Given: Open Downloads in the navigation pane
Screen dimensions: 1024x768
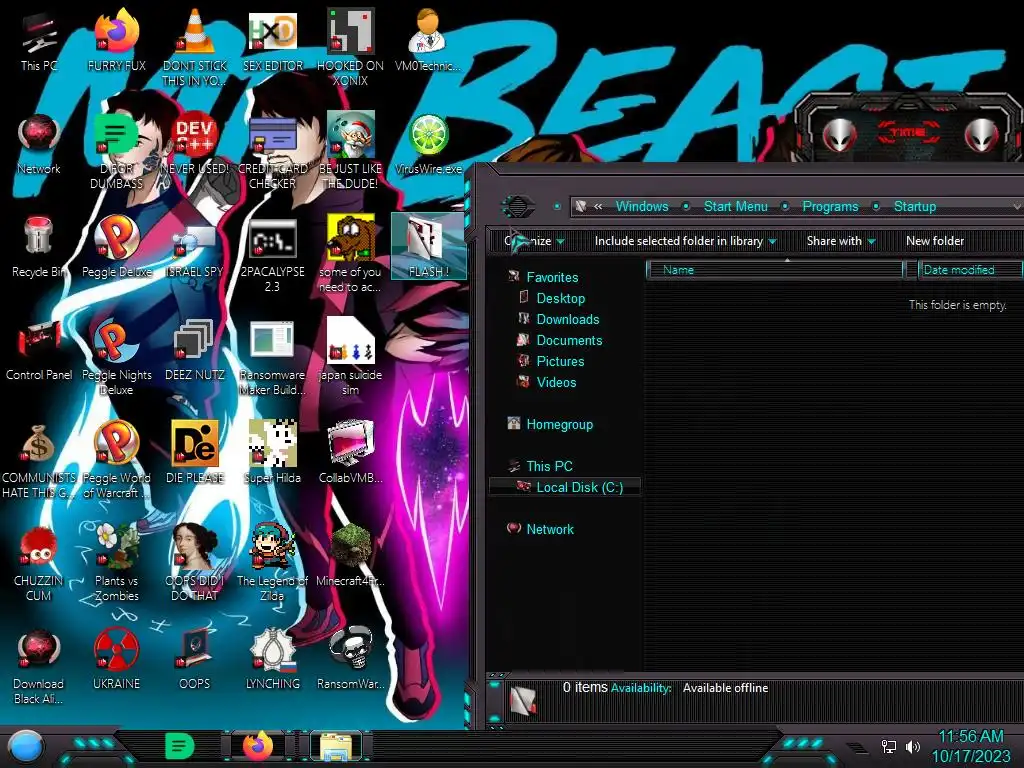Looking at the screenshot, I should pyautogui.click(x=568, y=319).
